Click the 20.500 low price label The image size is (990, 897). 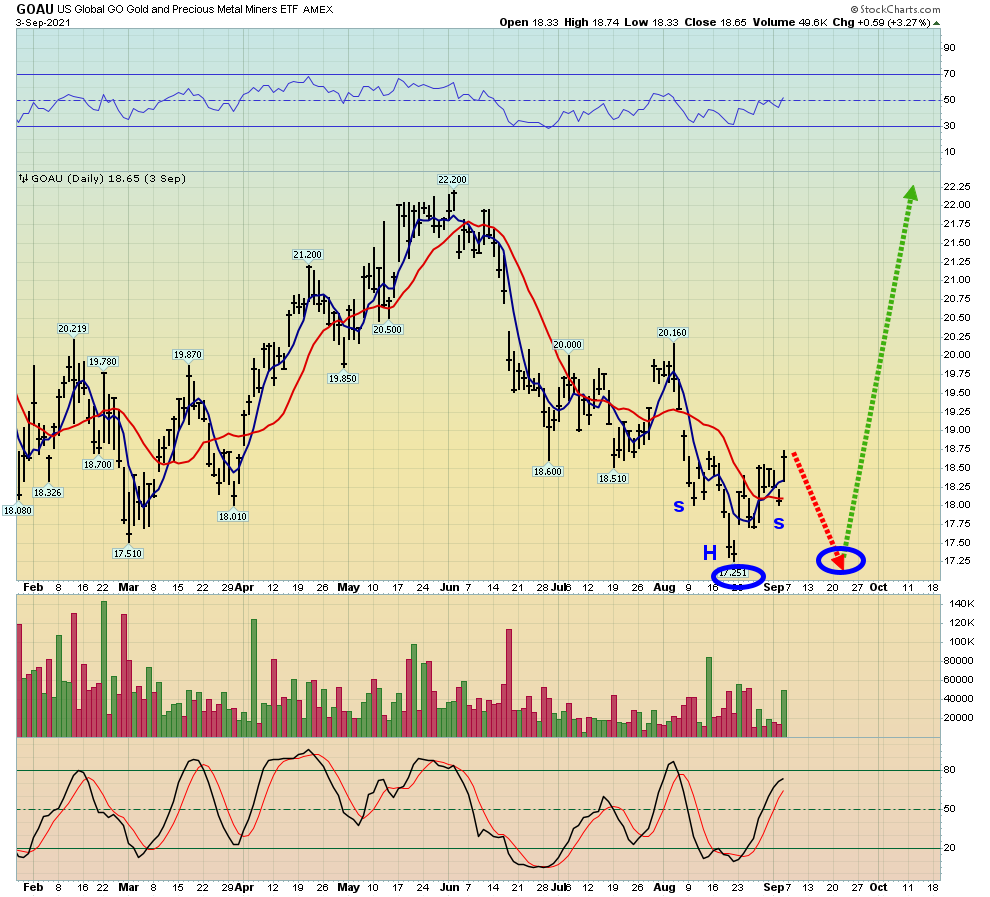[x=388, y=329]
